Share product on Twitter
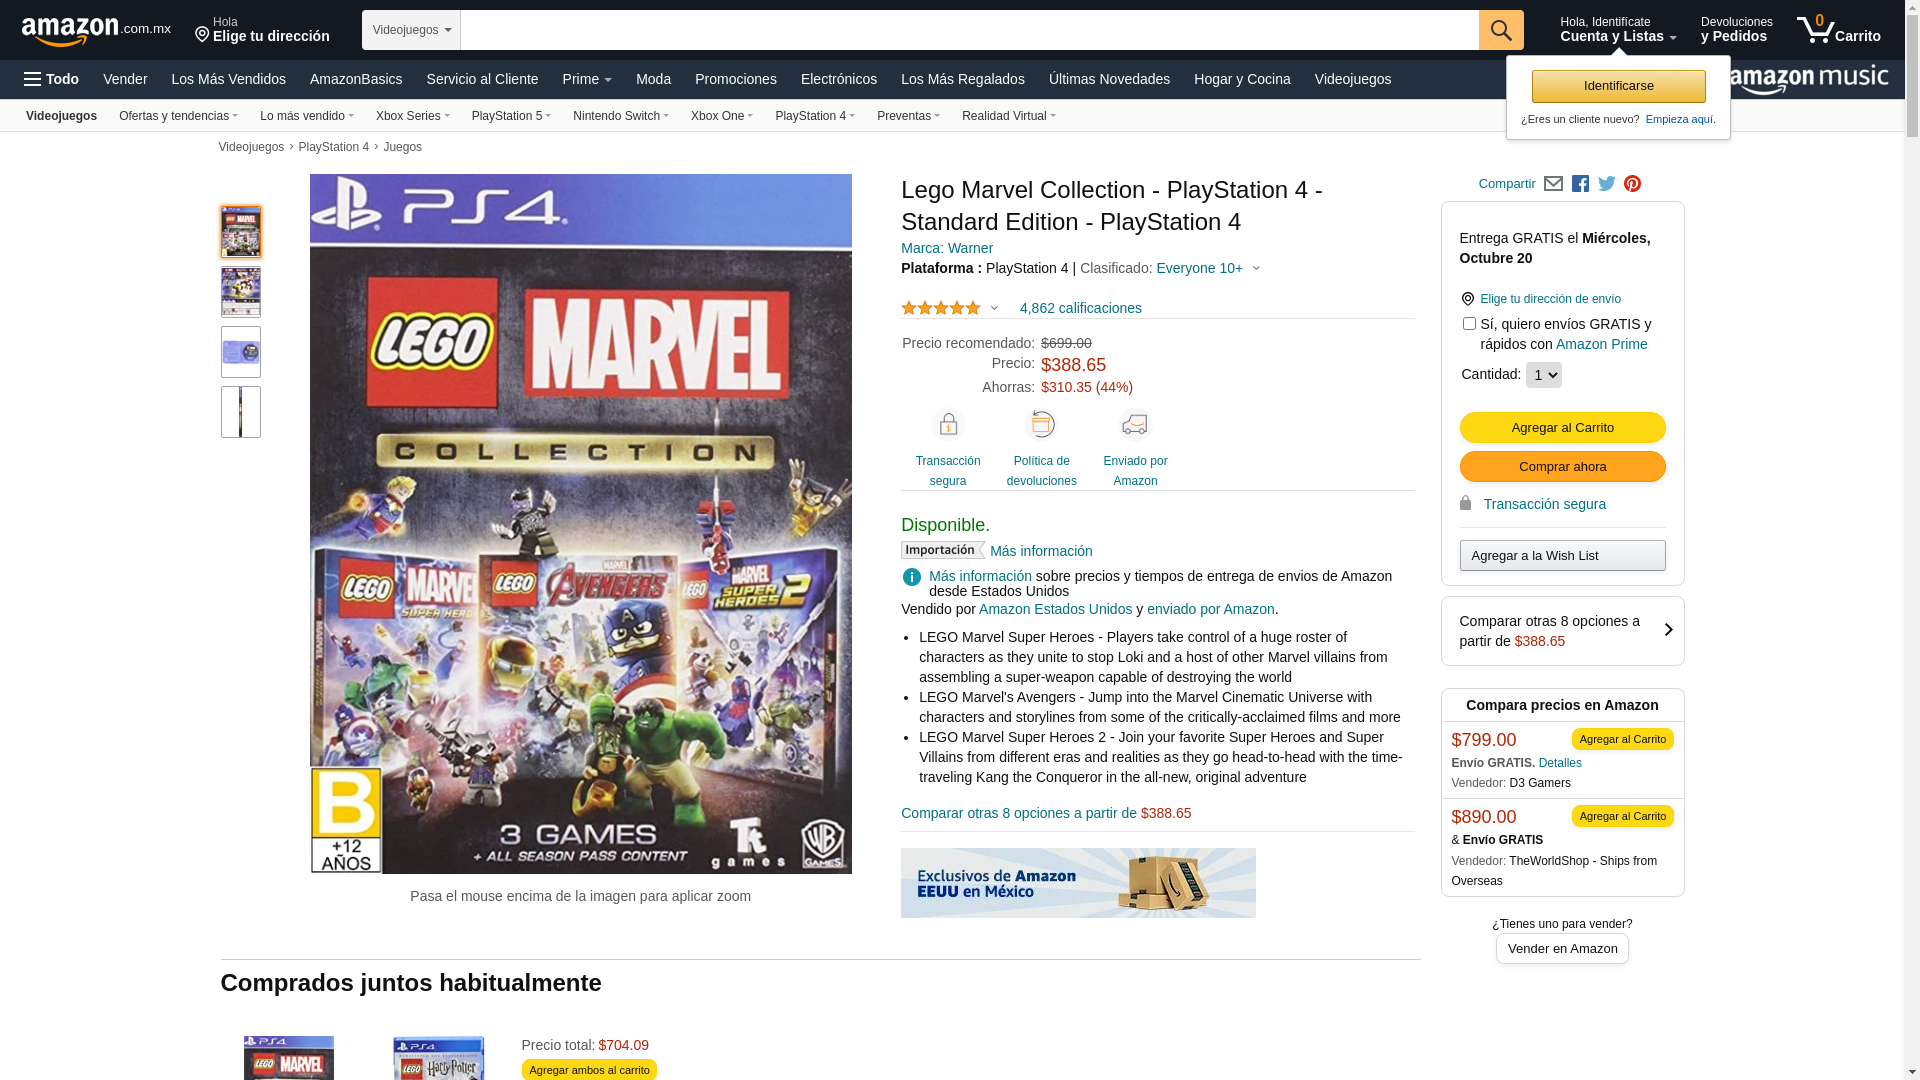Viewport: 1920px width, 1080px height. tap(1607, 184)
